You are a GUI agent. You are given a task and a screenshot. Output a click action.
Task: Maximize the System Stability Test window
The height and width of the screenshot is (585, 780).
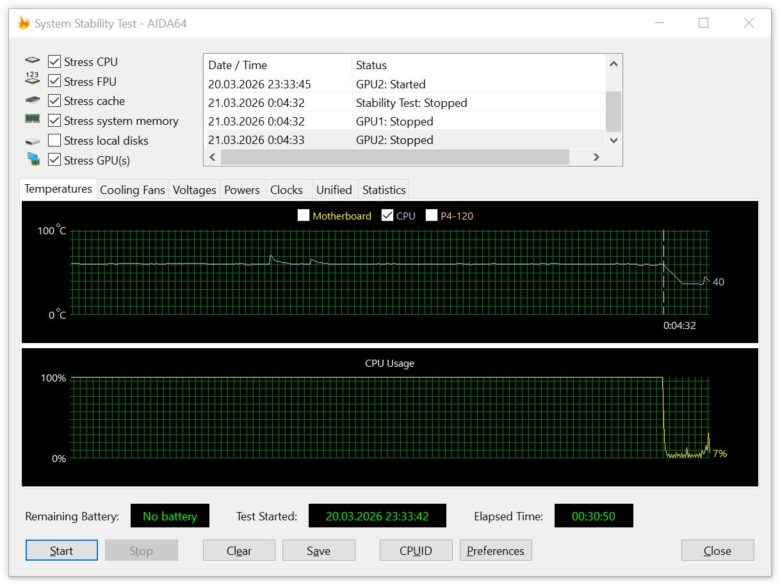(x=703, y=23)
